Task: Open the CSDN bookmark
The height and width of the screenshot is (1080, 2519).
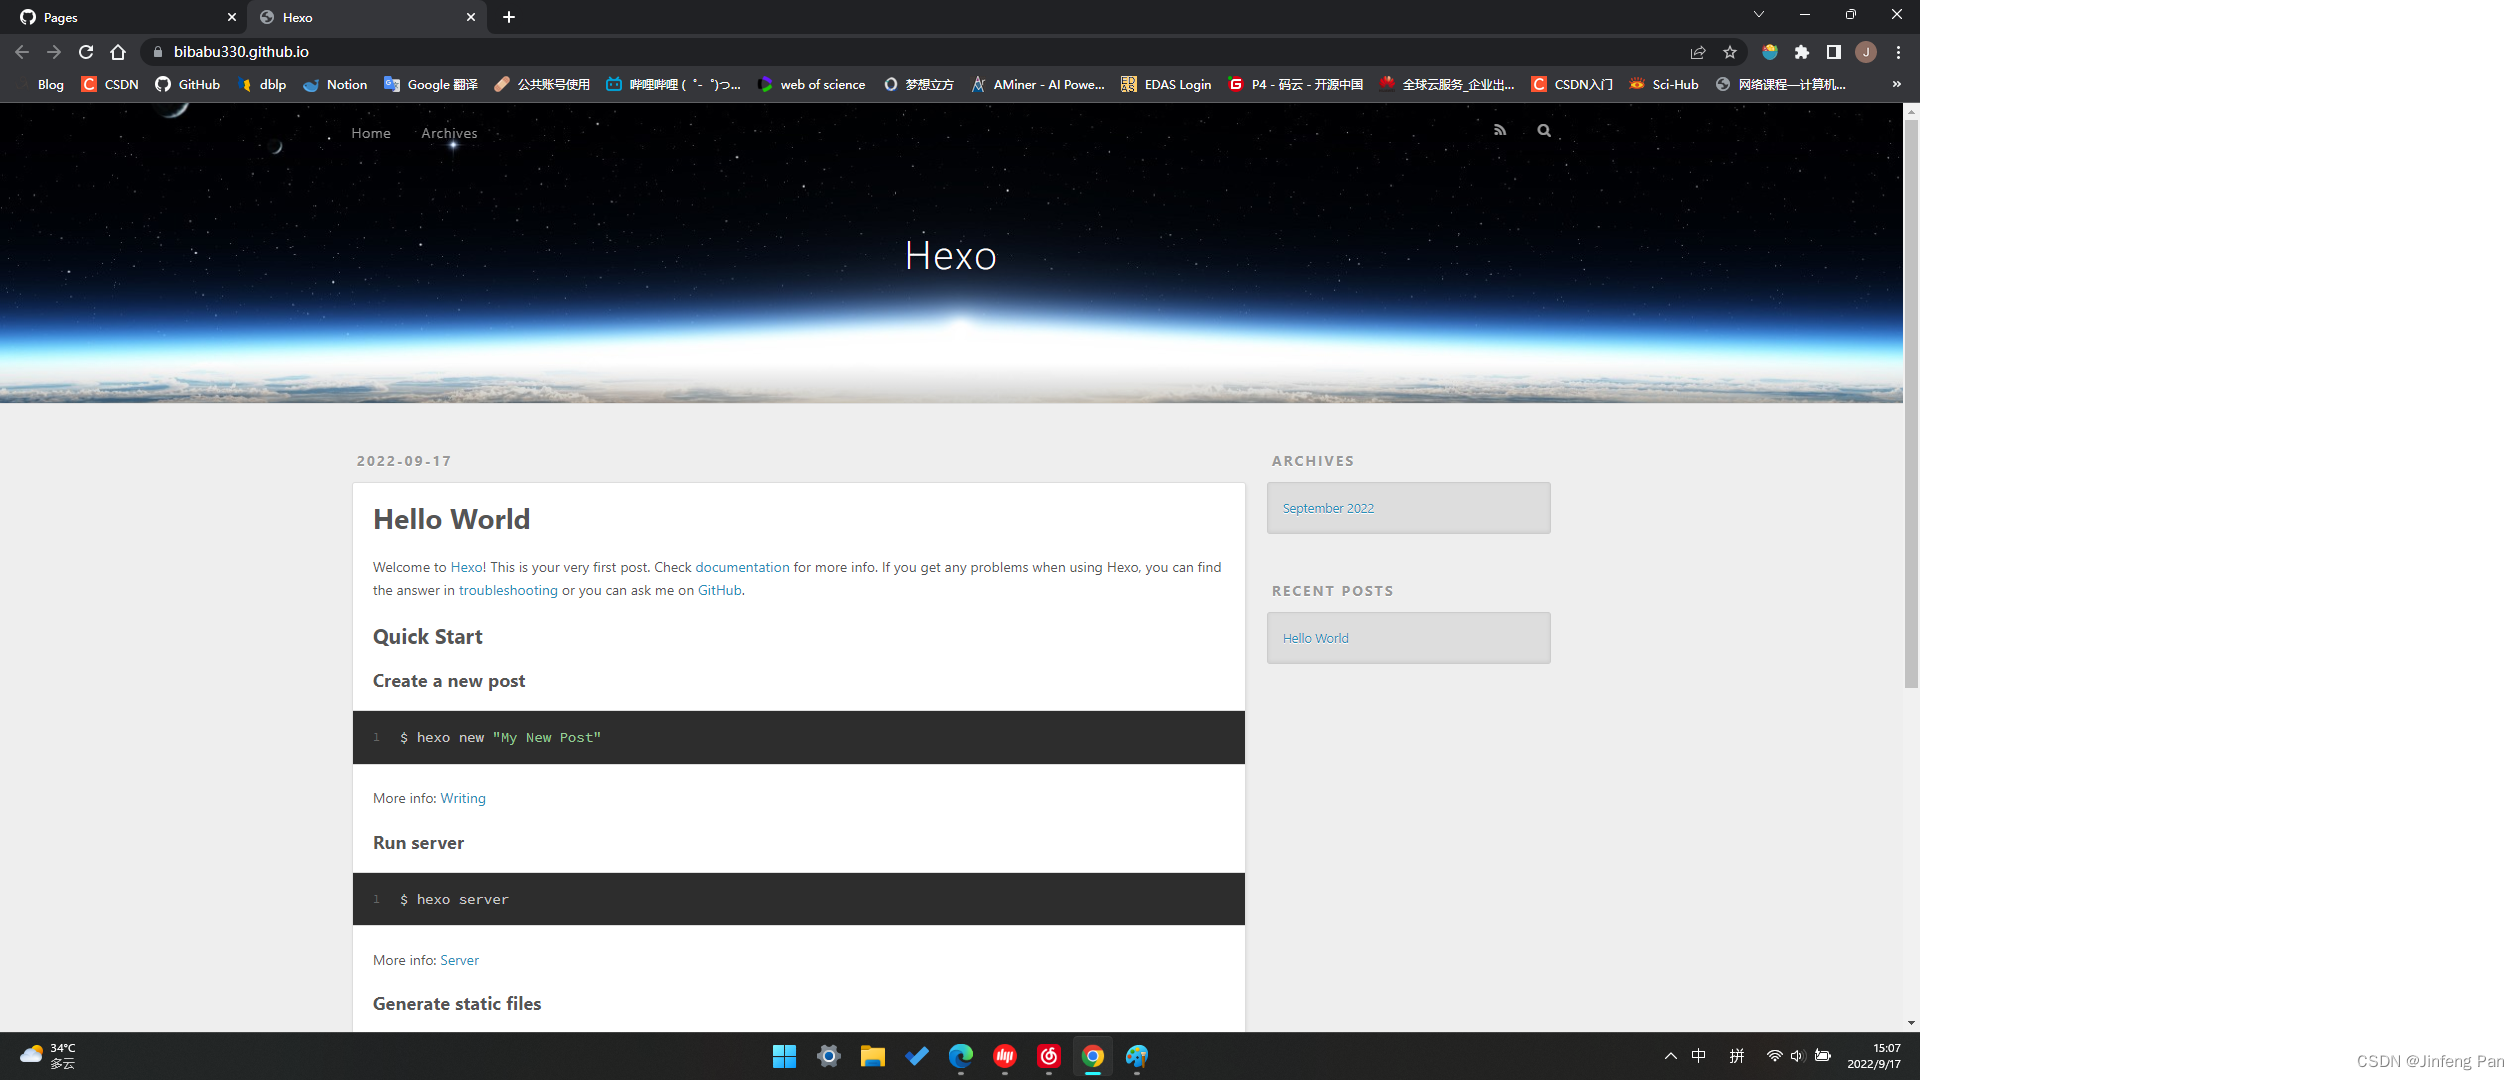Action: point(110,84)
